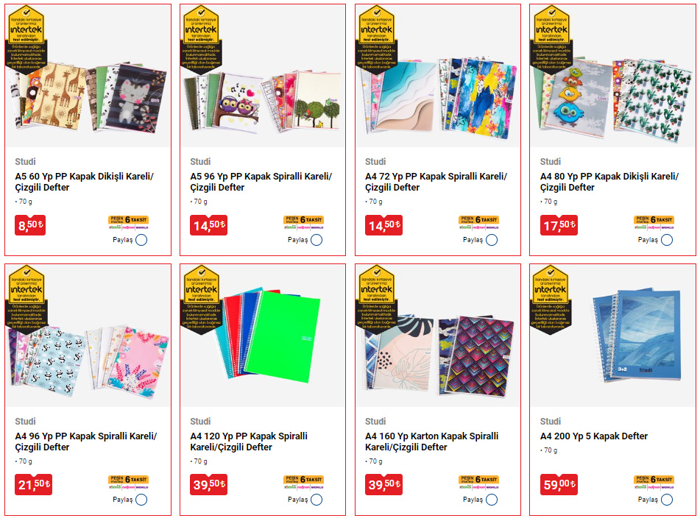Select Paylaş circle for A4 160 Yp Karton notebook
Viewport: 700px width, 521px height.
click(x=492, y=500)
